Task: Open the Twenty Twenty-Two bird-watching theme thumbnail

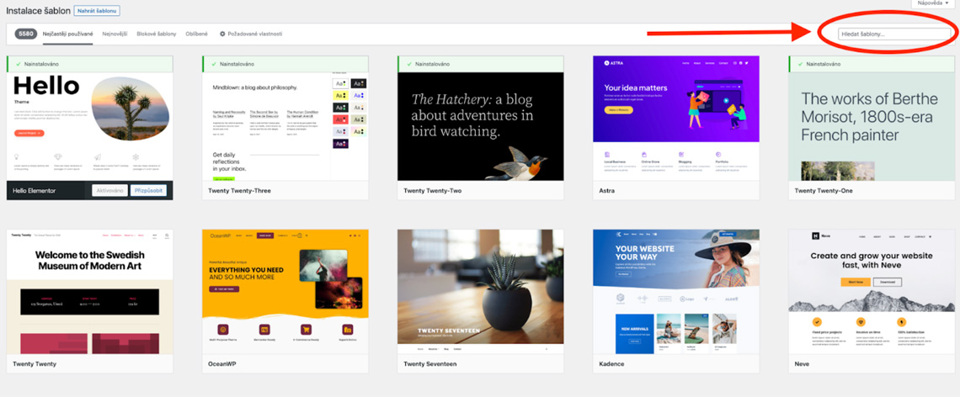Action: pyautogui.click(x=481, y=126)
